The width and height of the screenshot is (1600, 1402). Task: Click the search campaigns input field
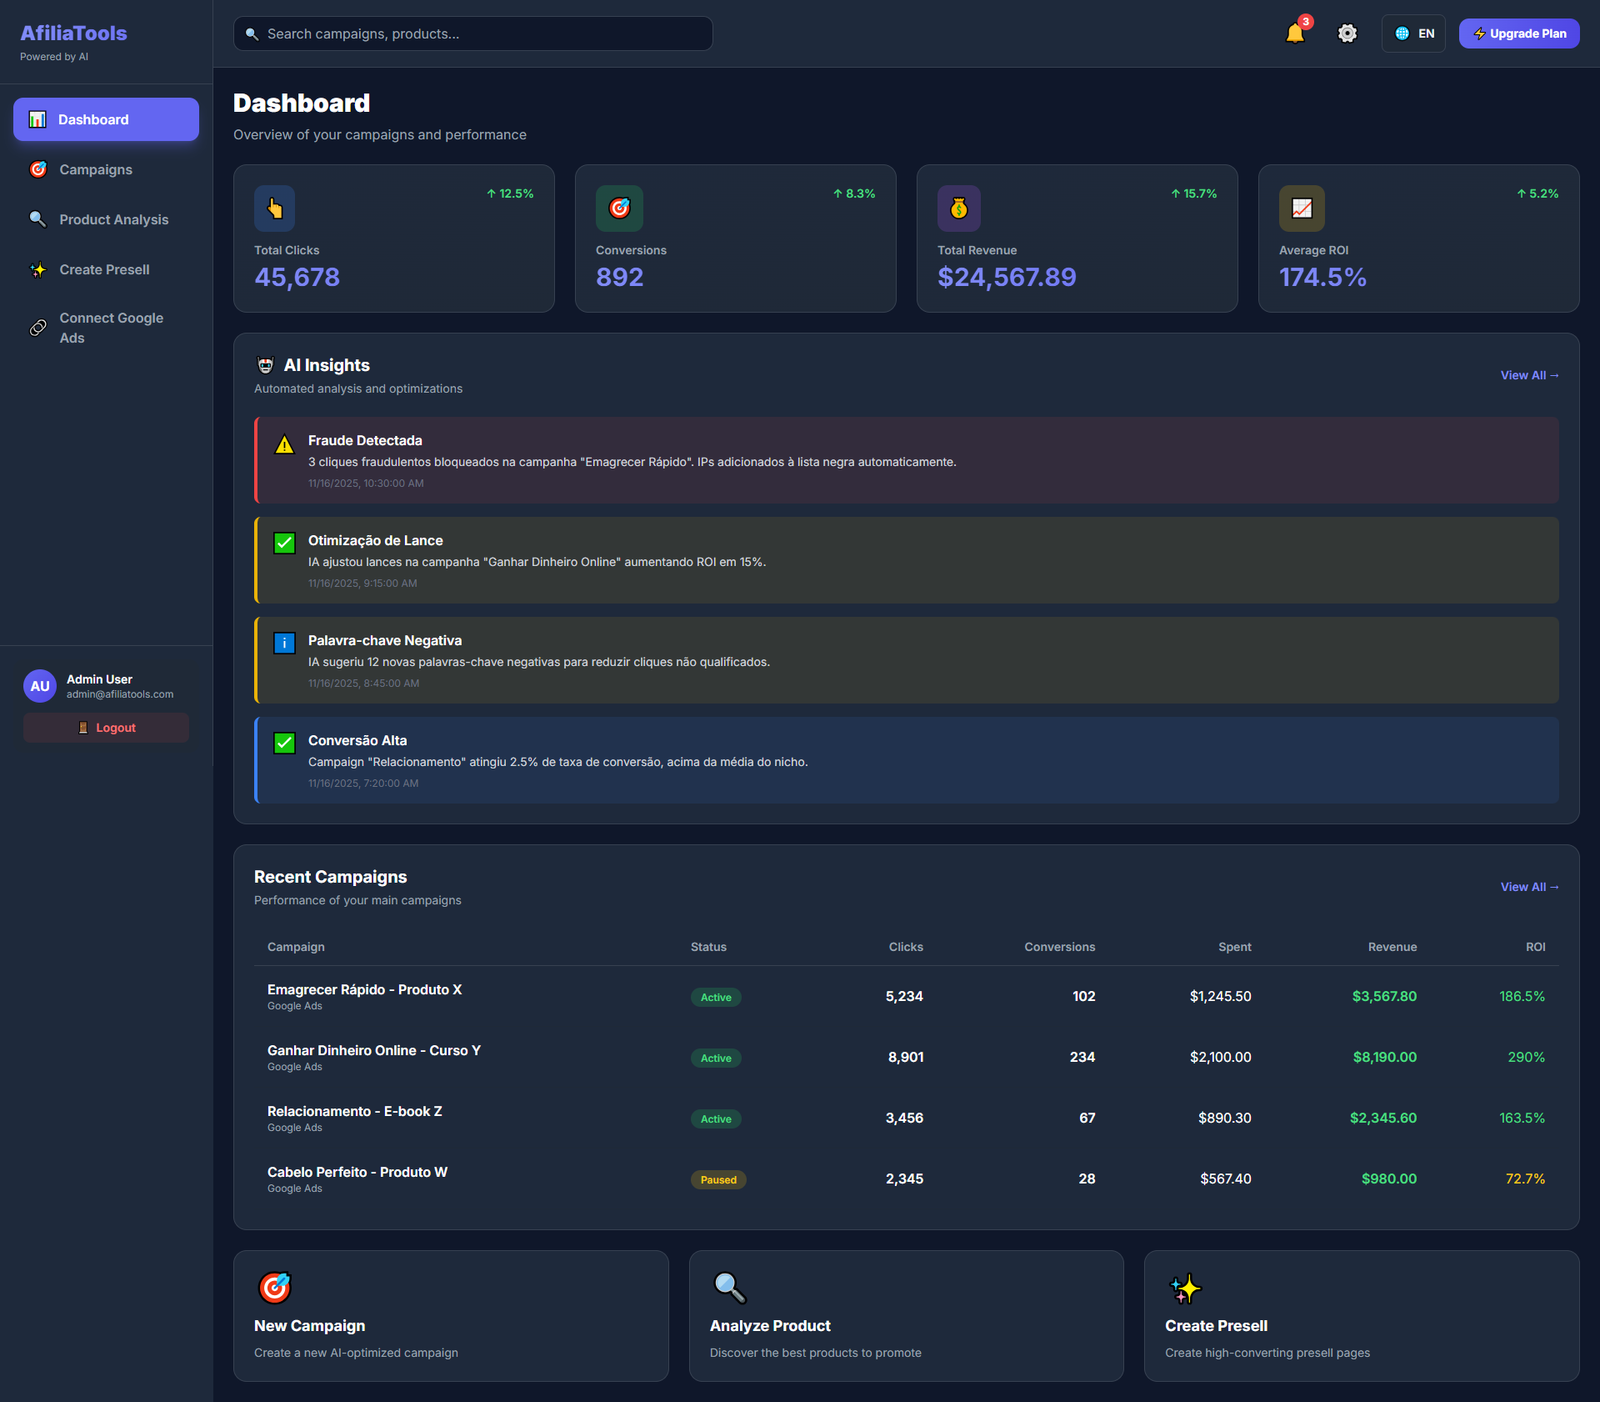[x=472, y=33]
